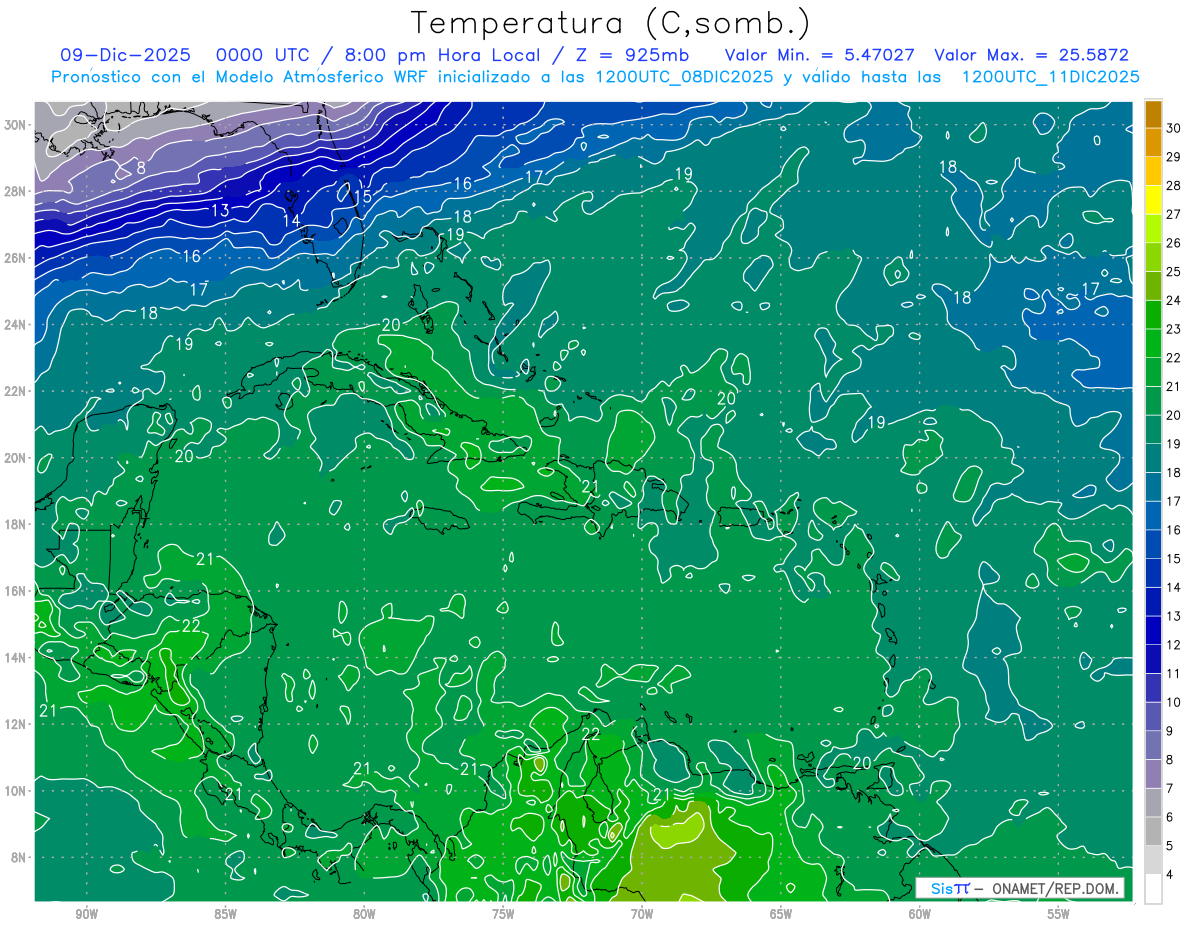This screenshot has width=1200, height=927.
Task: Click the "0000 UTC" time text
Action: tap(262, 55)
